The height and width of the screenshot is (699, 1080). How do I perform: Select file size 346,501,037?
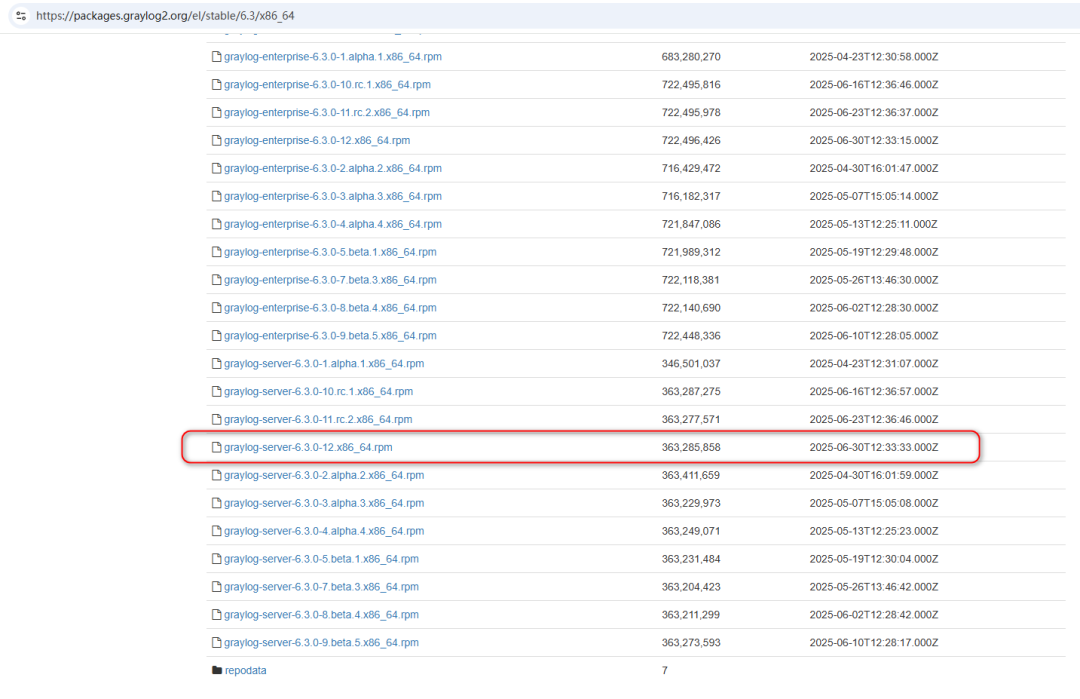click(x=691, y=364)
